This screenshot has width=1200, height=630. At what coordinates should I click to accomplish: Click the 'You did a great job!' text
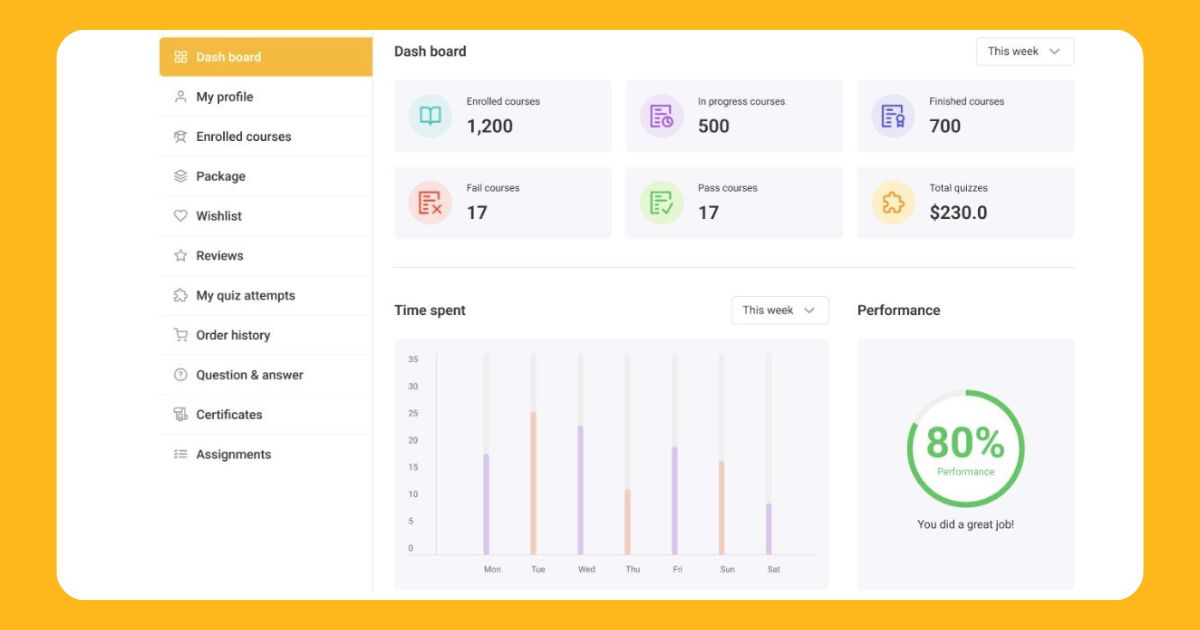point(965,524)
